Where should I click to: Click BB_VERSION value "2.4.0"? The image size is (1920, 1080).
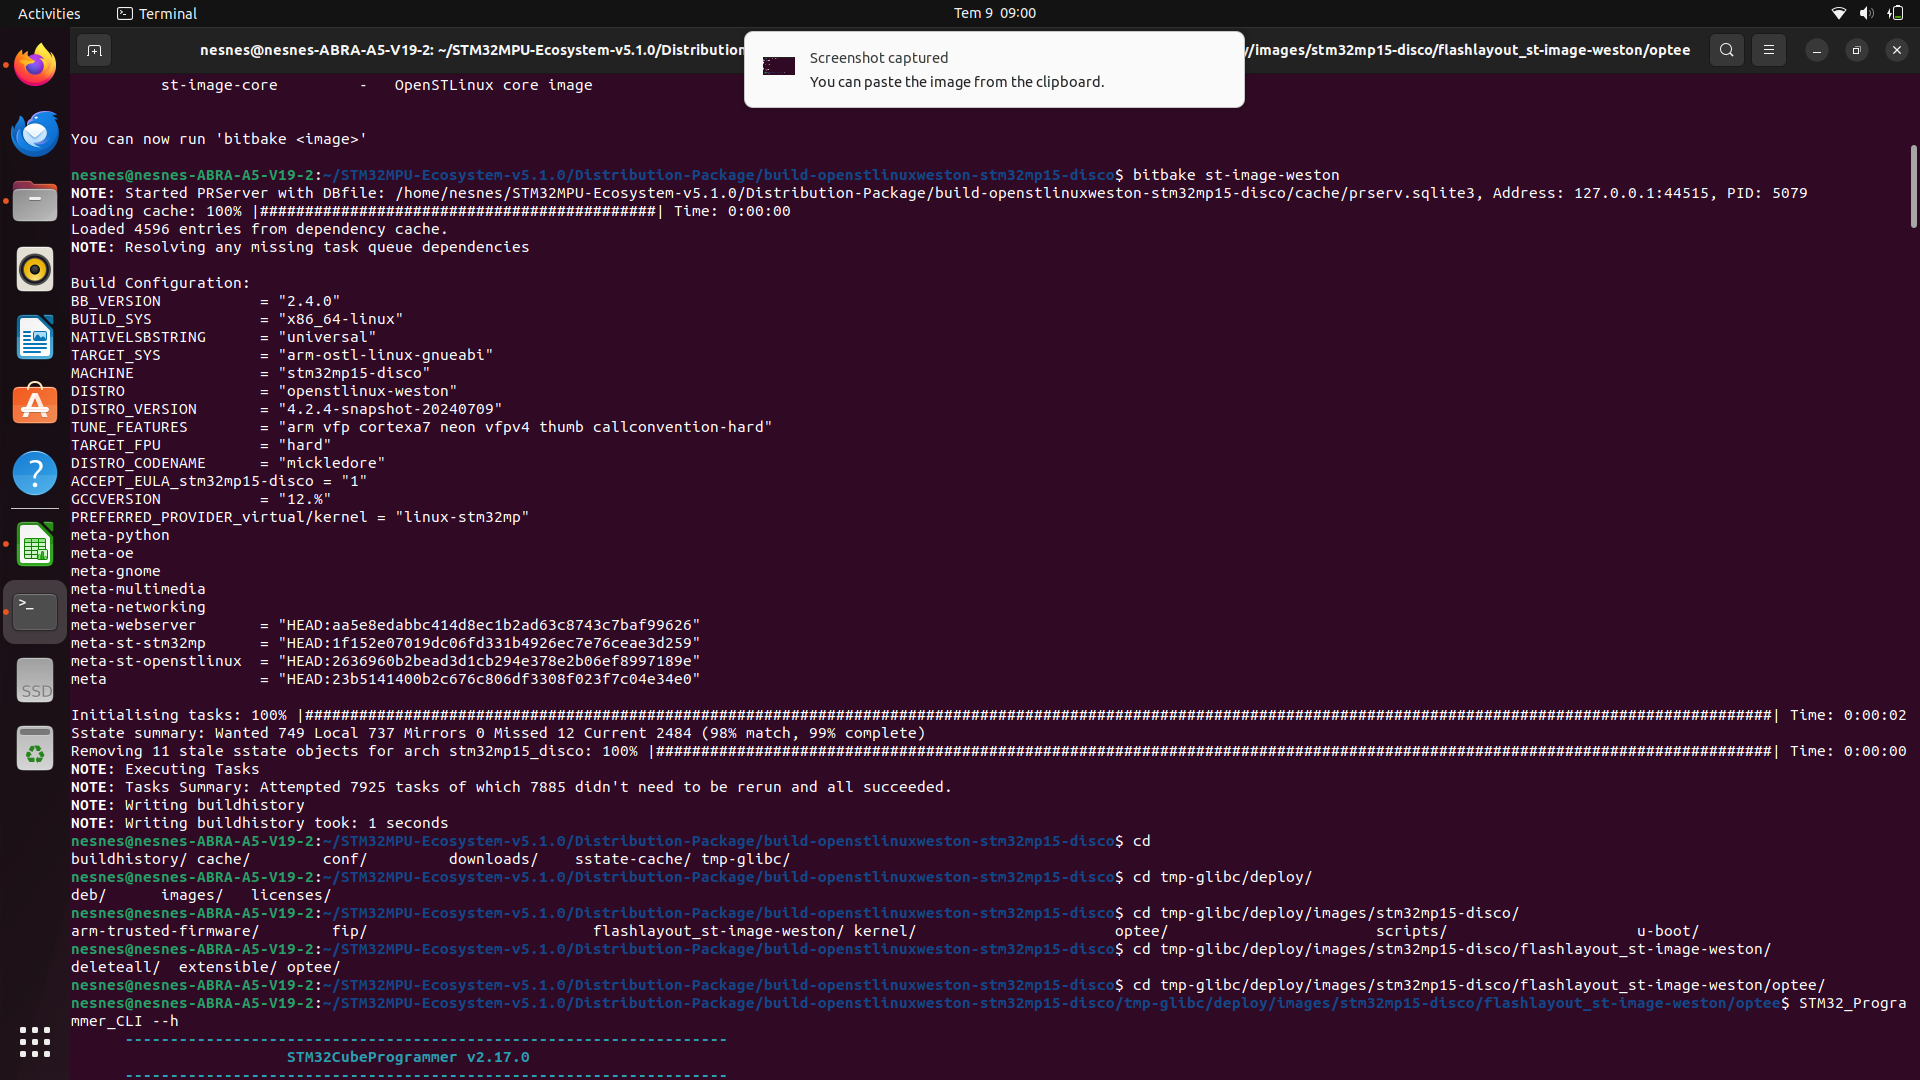click(309, 301)
